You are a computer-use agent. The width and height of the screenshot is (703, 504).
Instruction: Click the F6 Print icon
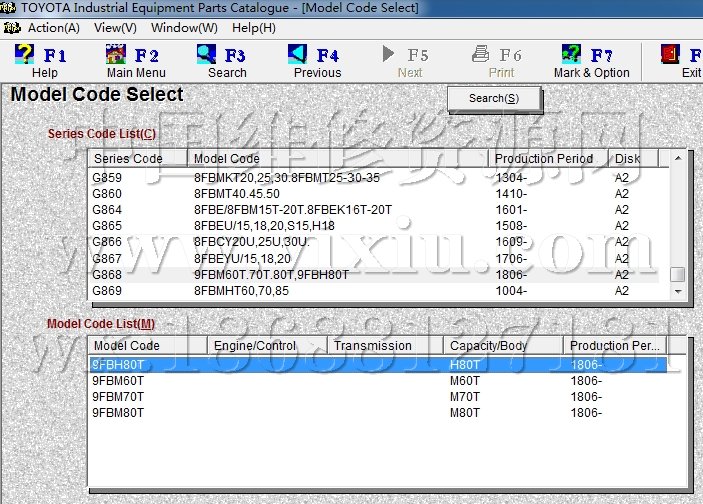(481, 54)
